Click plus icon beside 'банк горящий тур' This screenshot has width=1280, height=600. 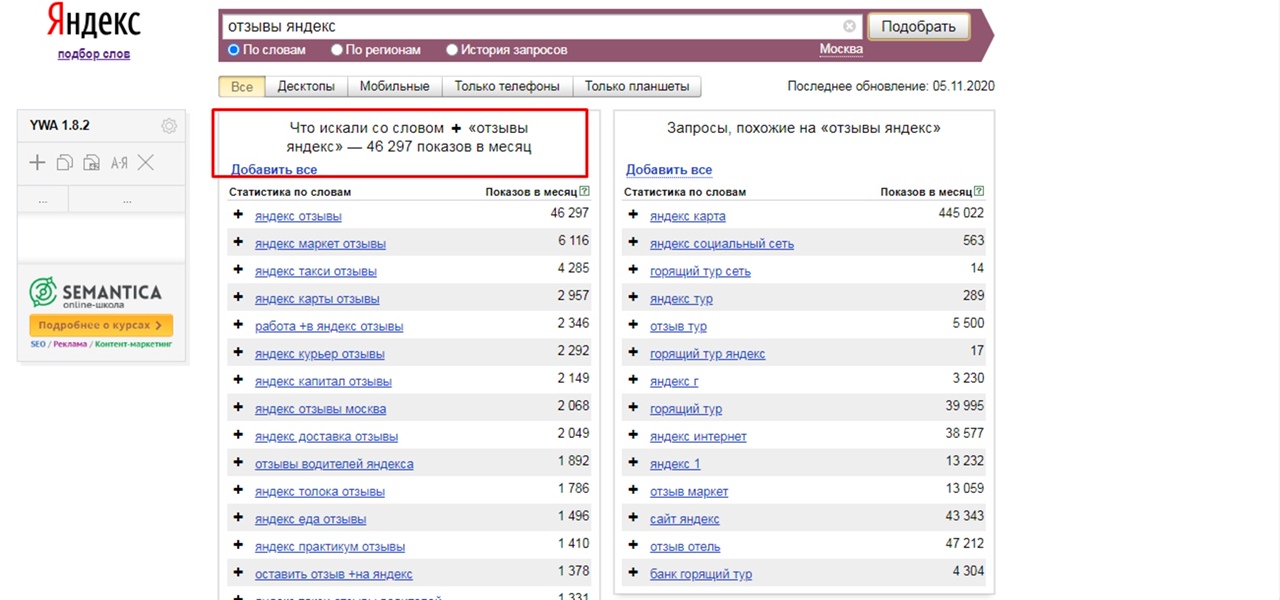click(x=633, y=573)
